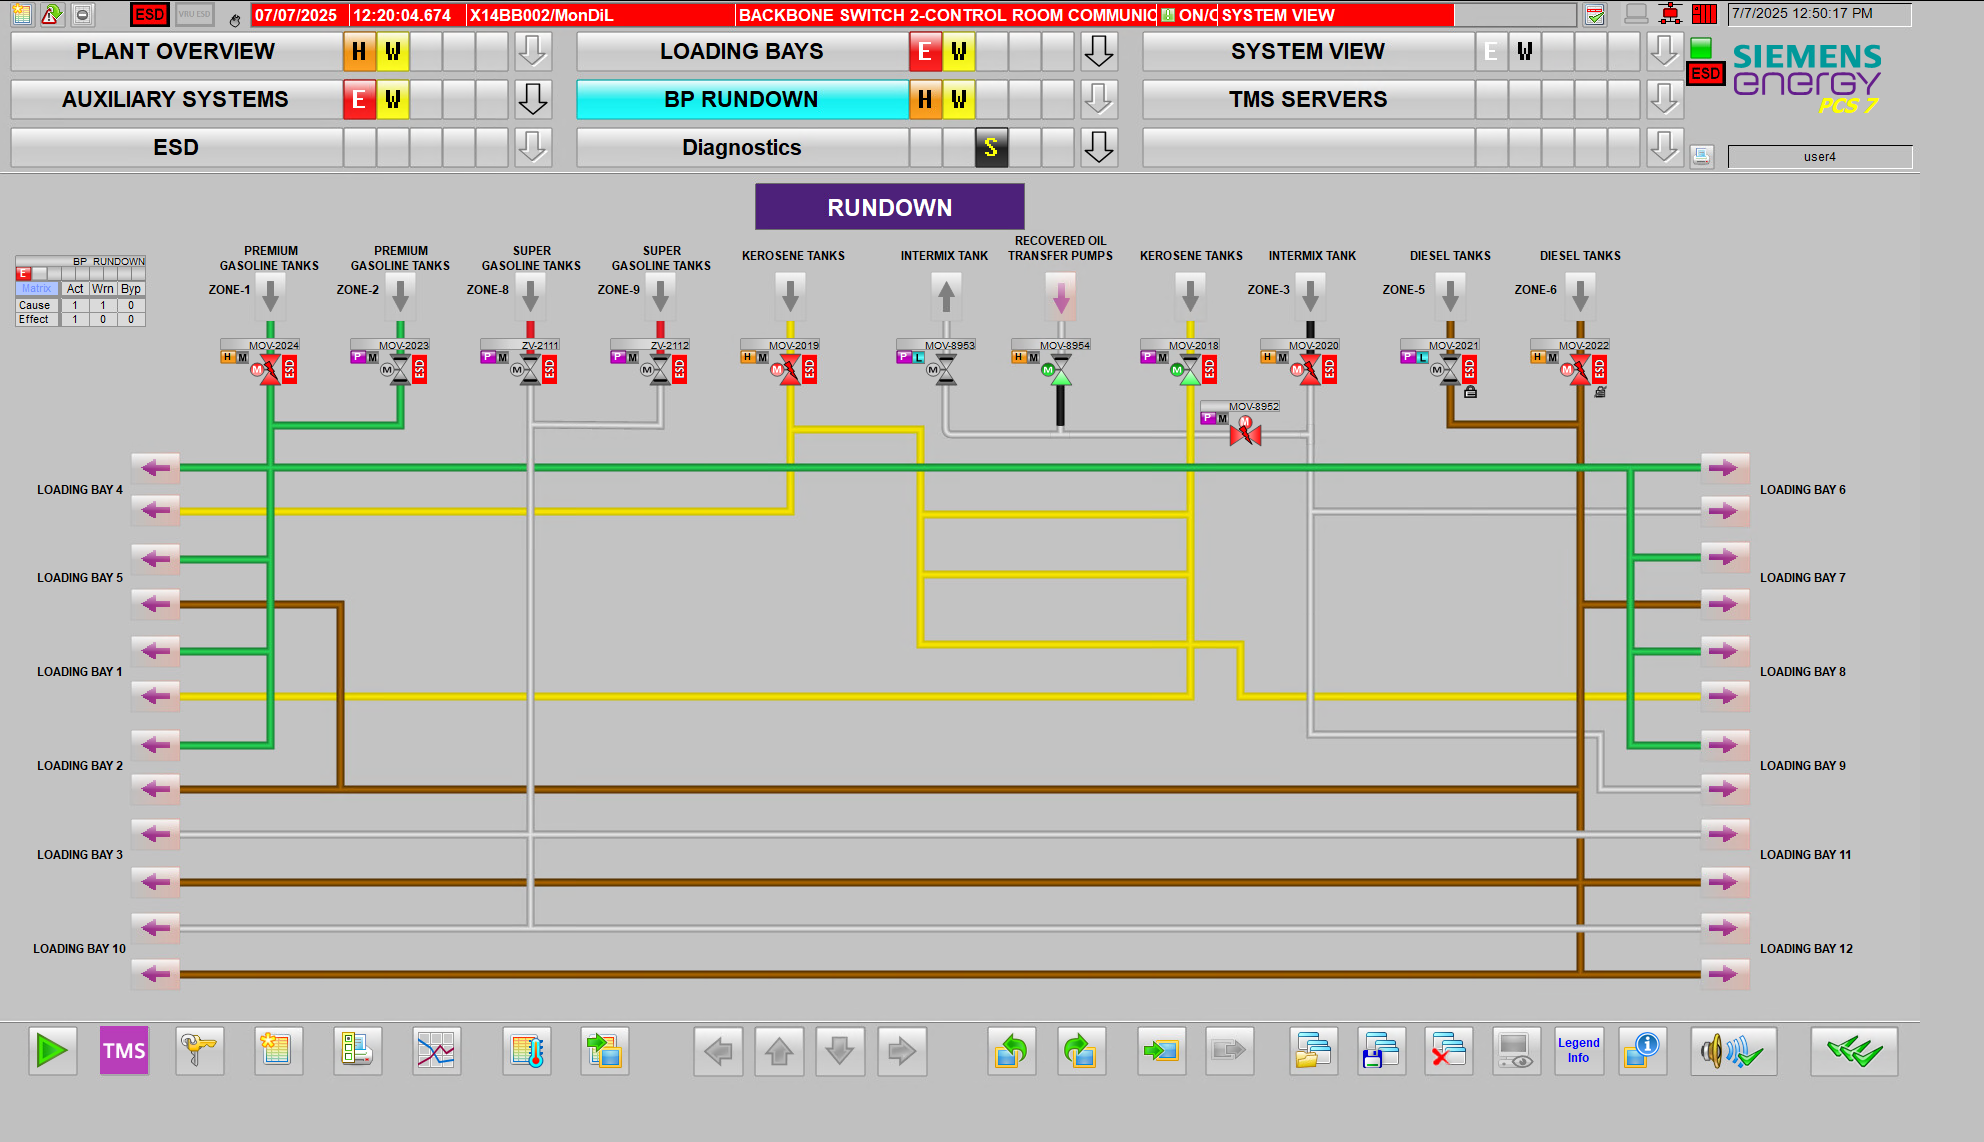Open the AUXILIARY SYSTEMS tab
Viewport: 1984px width, 1142px height.
pyautogui.click(x=176, y=99)
